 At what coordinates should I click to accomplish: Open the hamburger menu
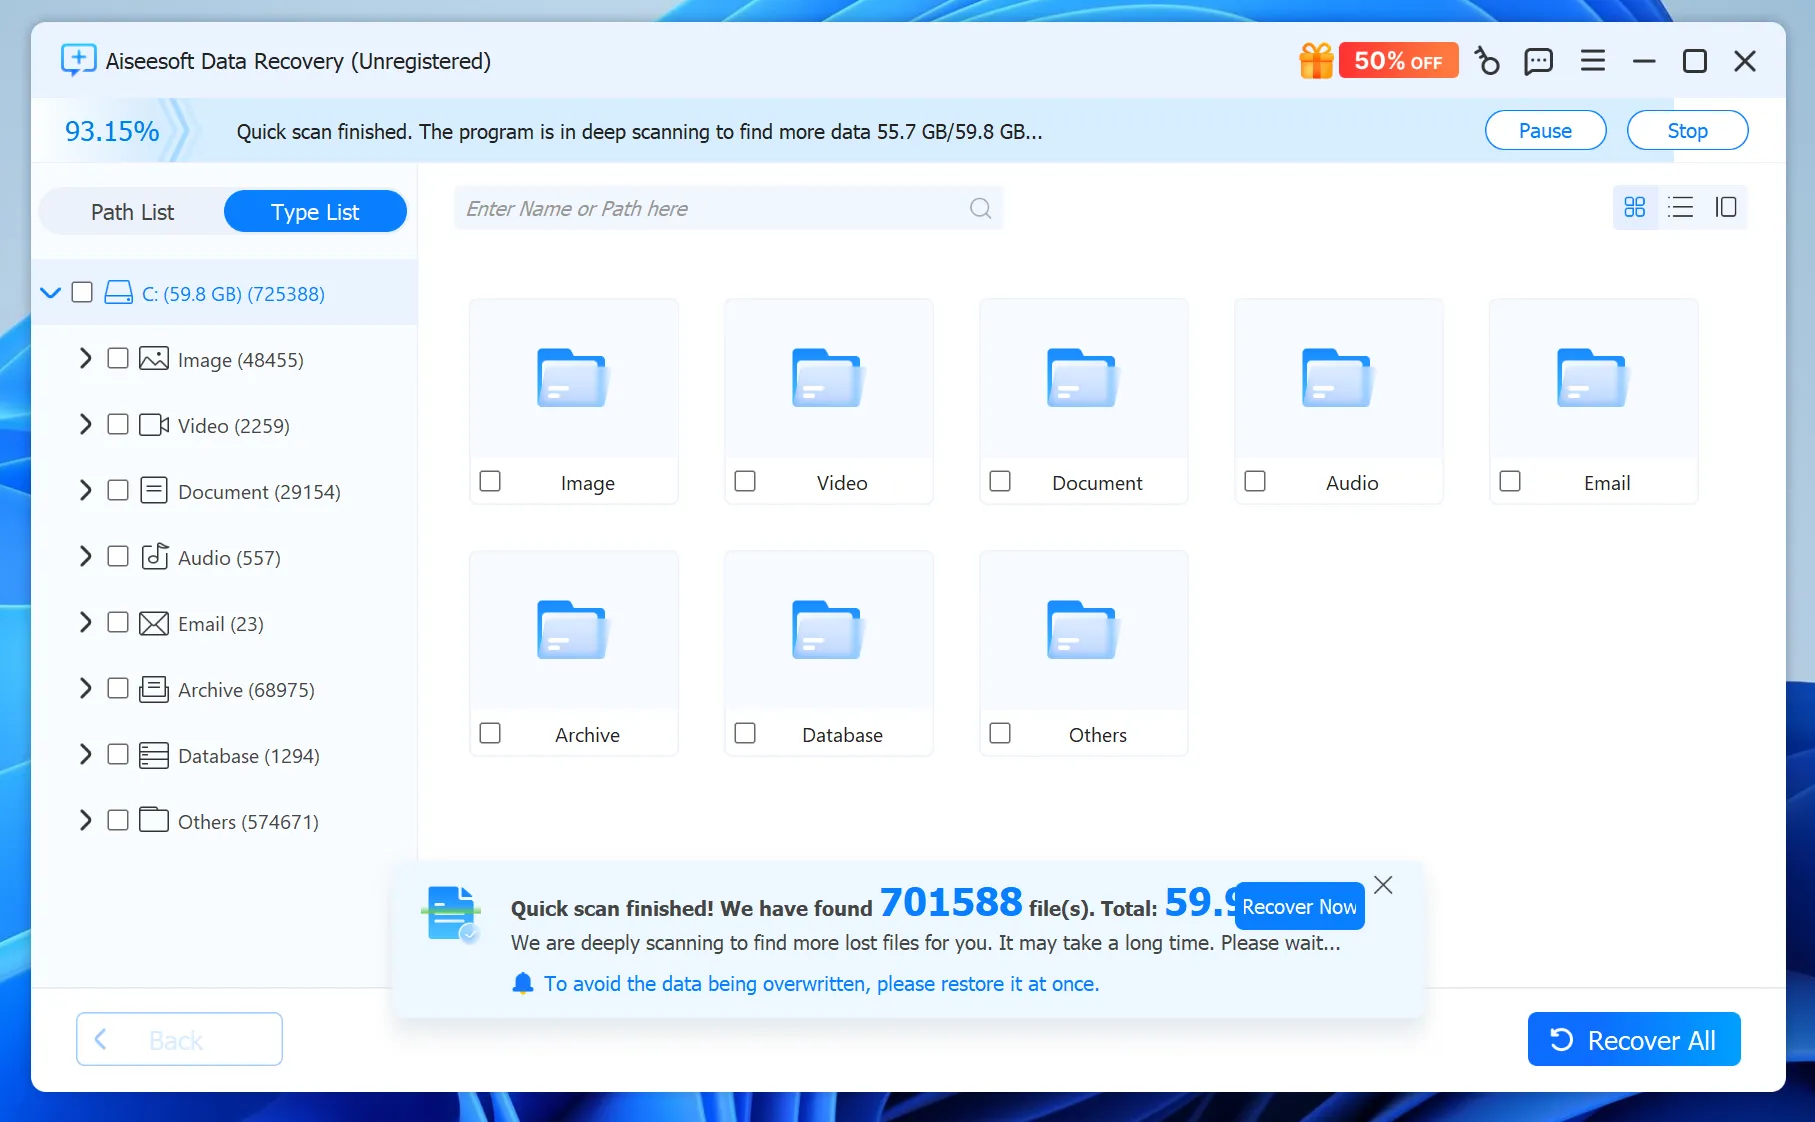tap(1592, 61)
